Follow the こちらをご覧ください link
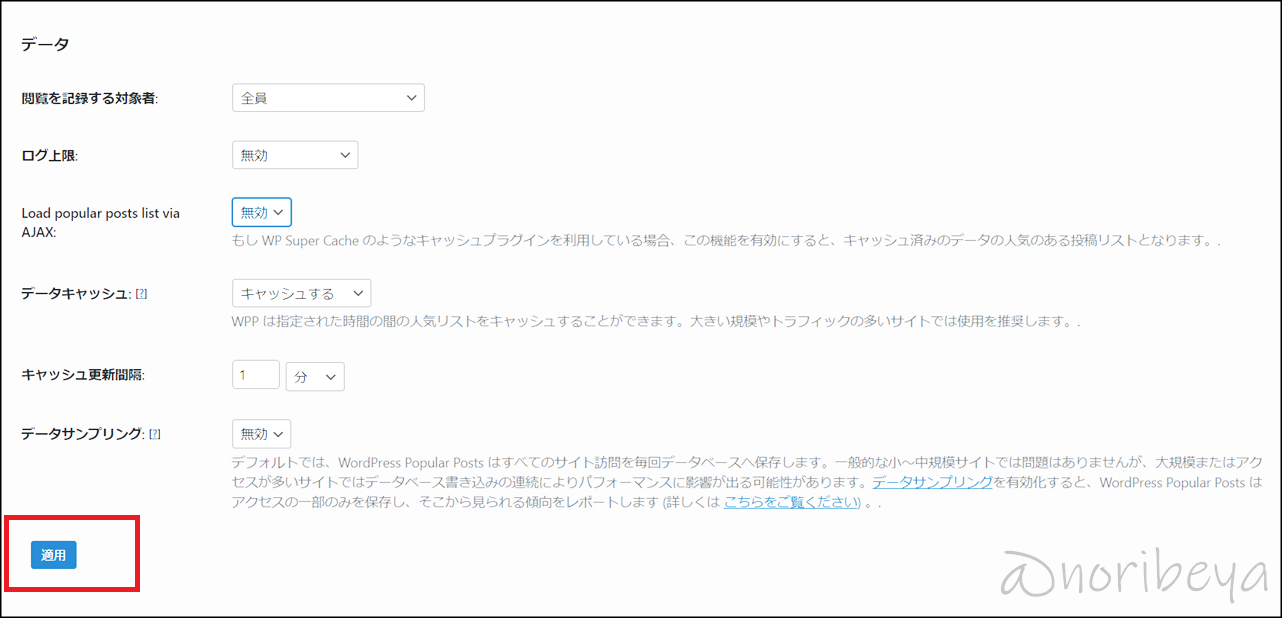 790,502
